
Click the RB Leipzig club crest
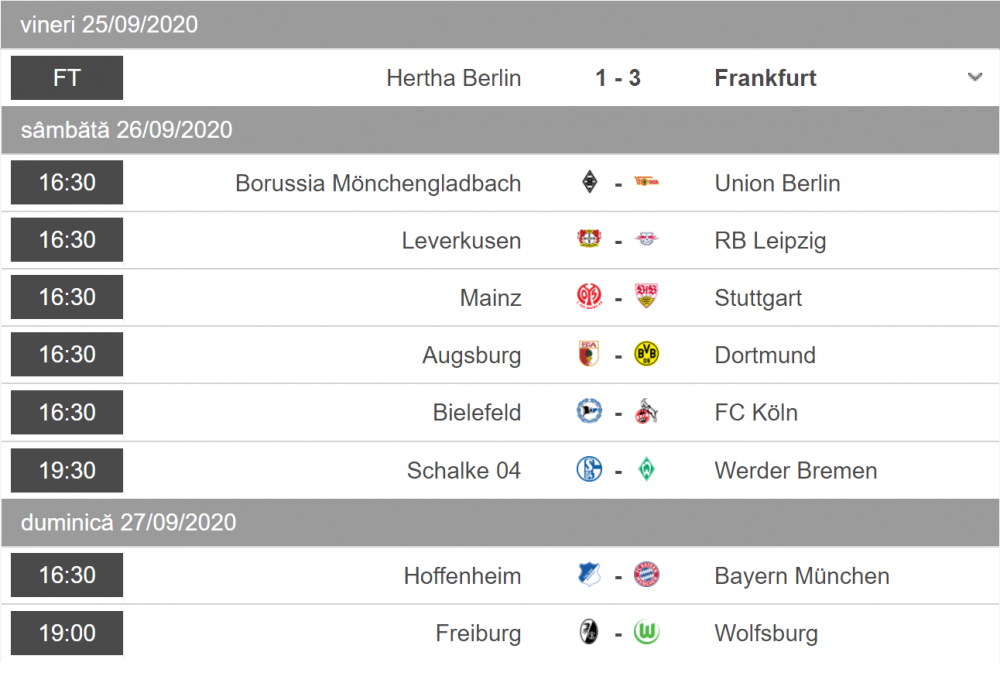647,240
